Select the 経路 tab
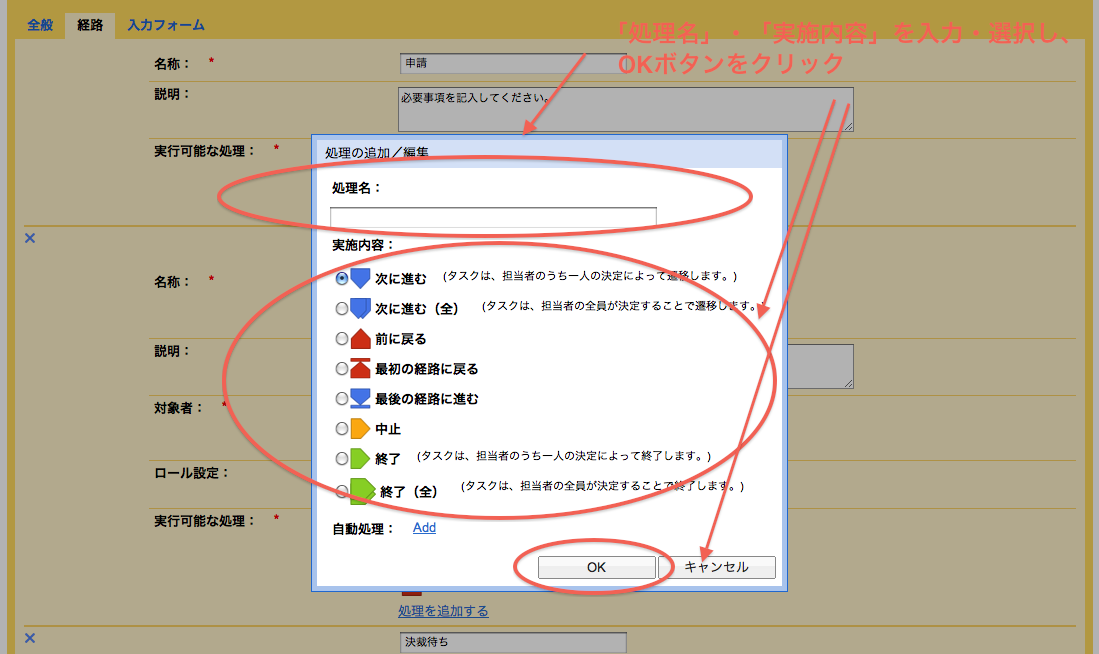Viewport: 1099px width, 654px height. coord(90,25)
